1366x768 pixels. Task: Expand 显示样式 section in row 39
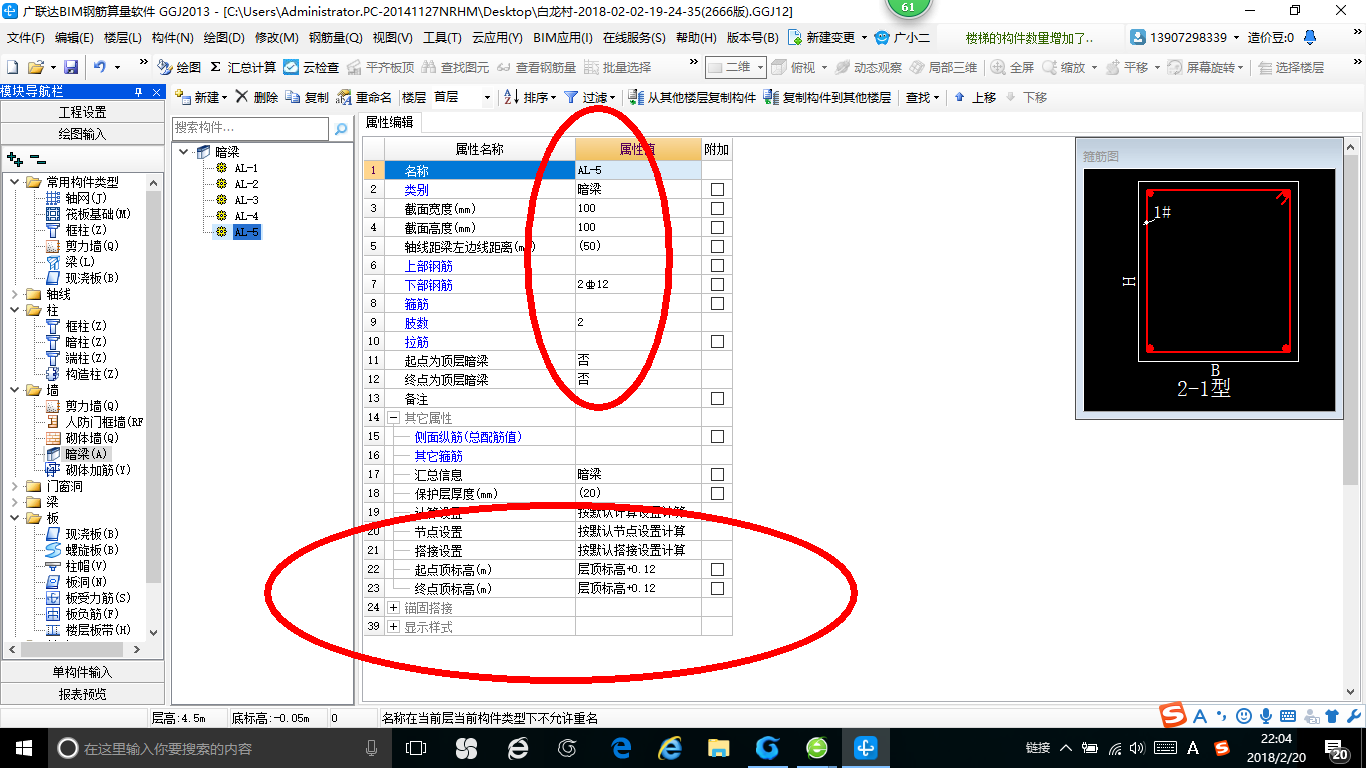click(394, 626)
